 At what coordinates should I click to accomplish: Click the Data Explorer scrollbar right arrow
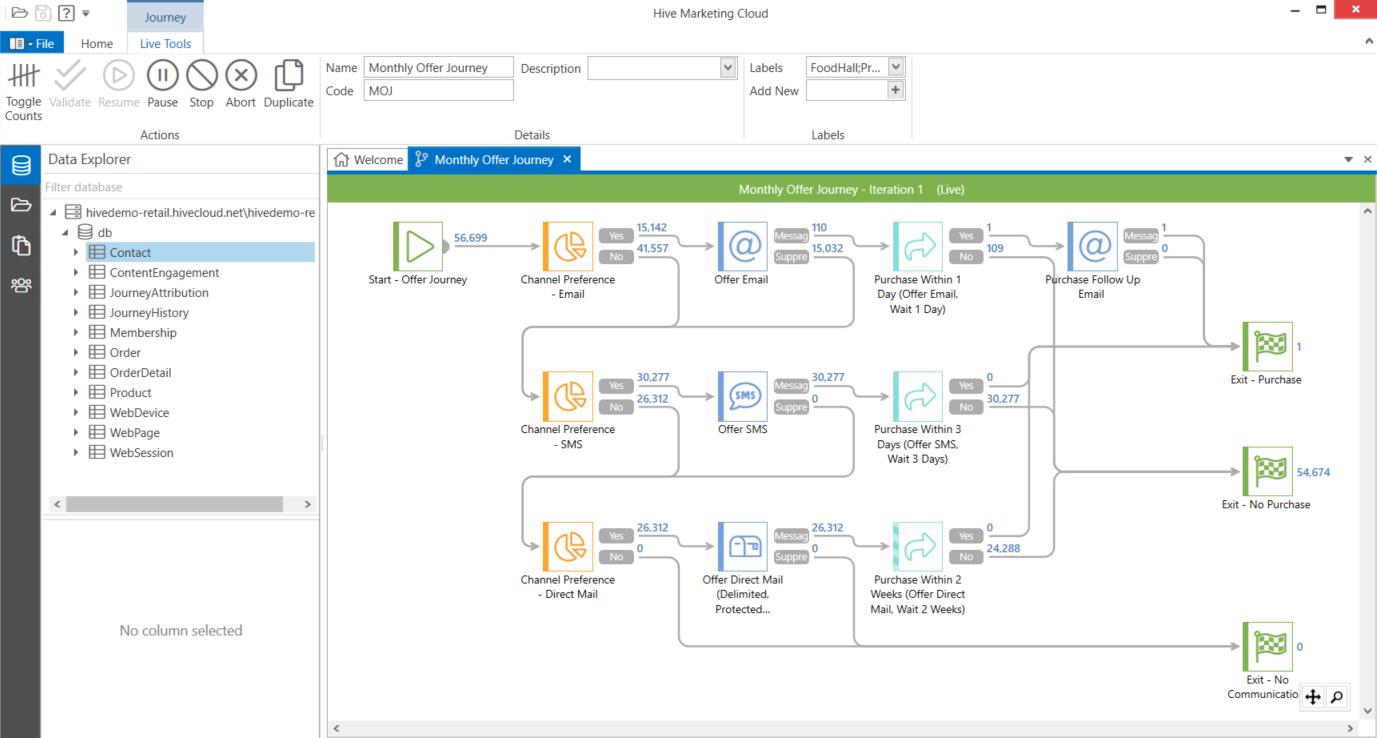(x=307, y=504)
